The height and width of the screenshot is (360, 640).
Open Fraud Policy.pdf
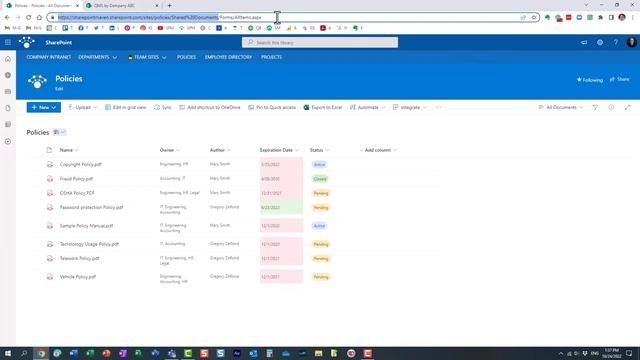pos(76,179)
